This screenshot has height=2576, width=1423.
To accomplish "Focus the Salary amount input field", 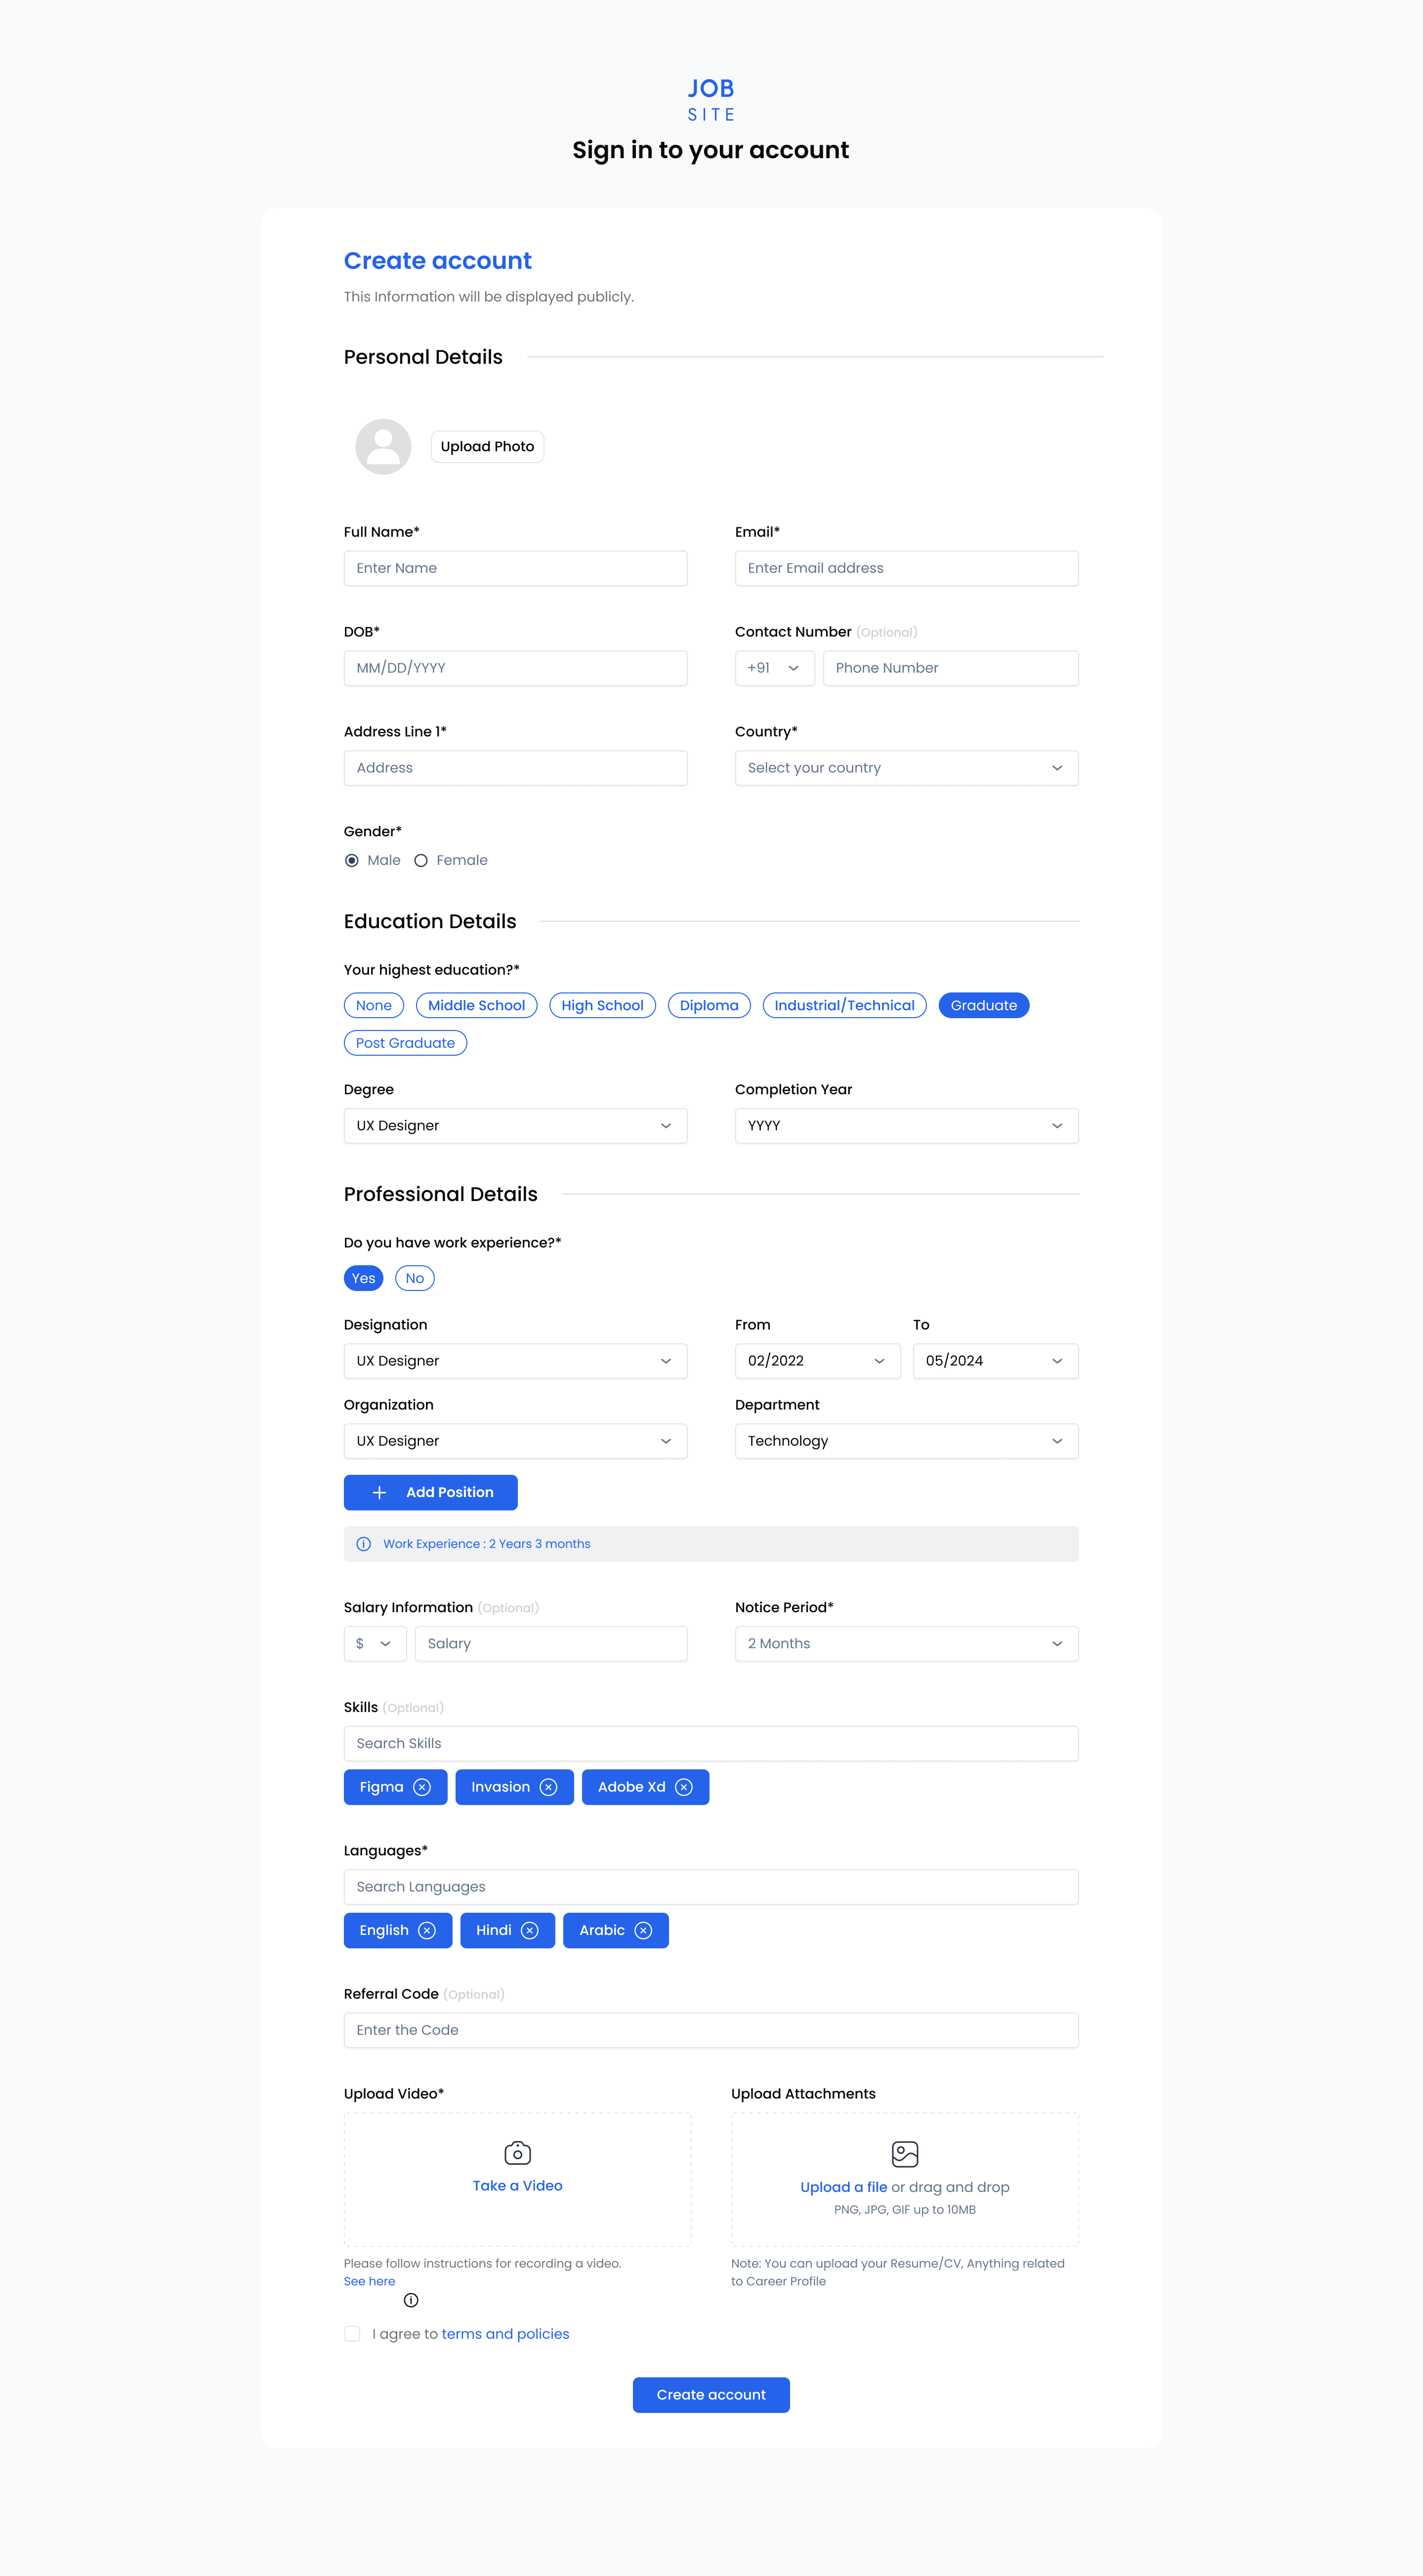I will [551, 1644].
